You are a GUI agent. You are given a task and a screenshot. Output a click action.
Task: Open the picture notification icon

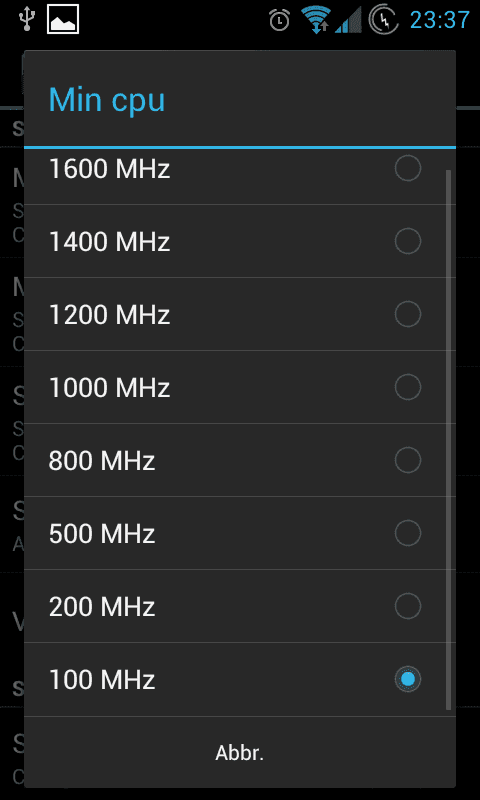63,19
